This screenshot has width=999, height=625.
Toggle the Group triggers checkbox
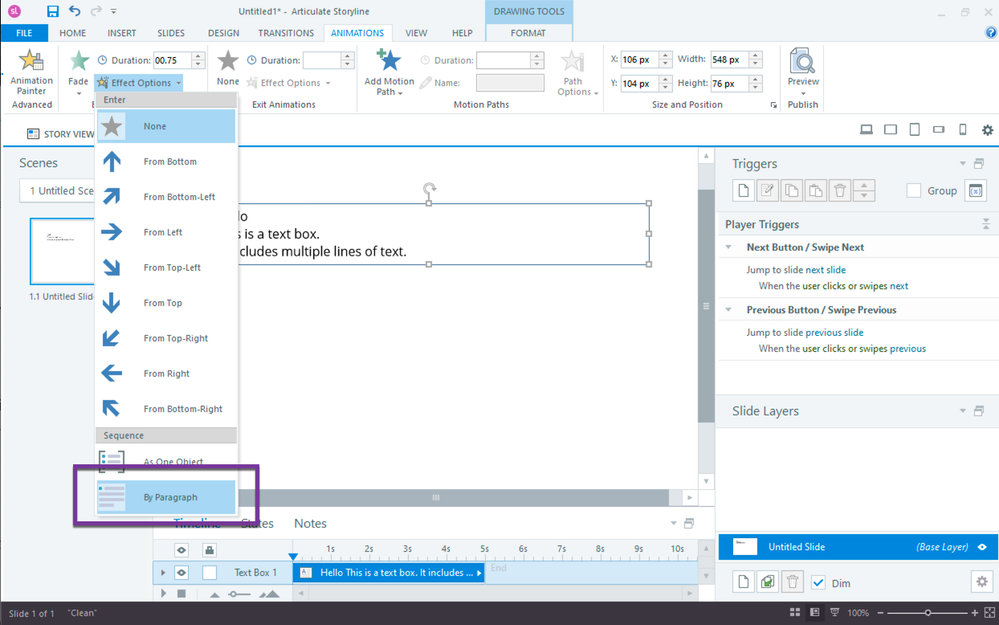[914, 190]
